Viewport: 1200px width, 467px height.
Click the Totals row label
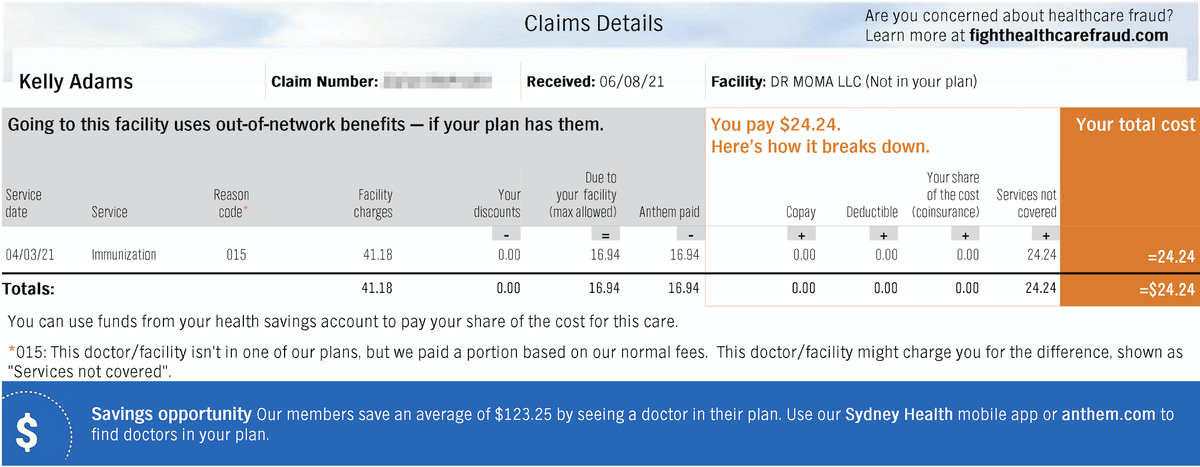tap(30, 289)
